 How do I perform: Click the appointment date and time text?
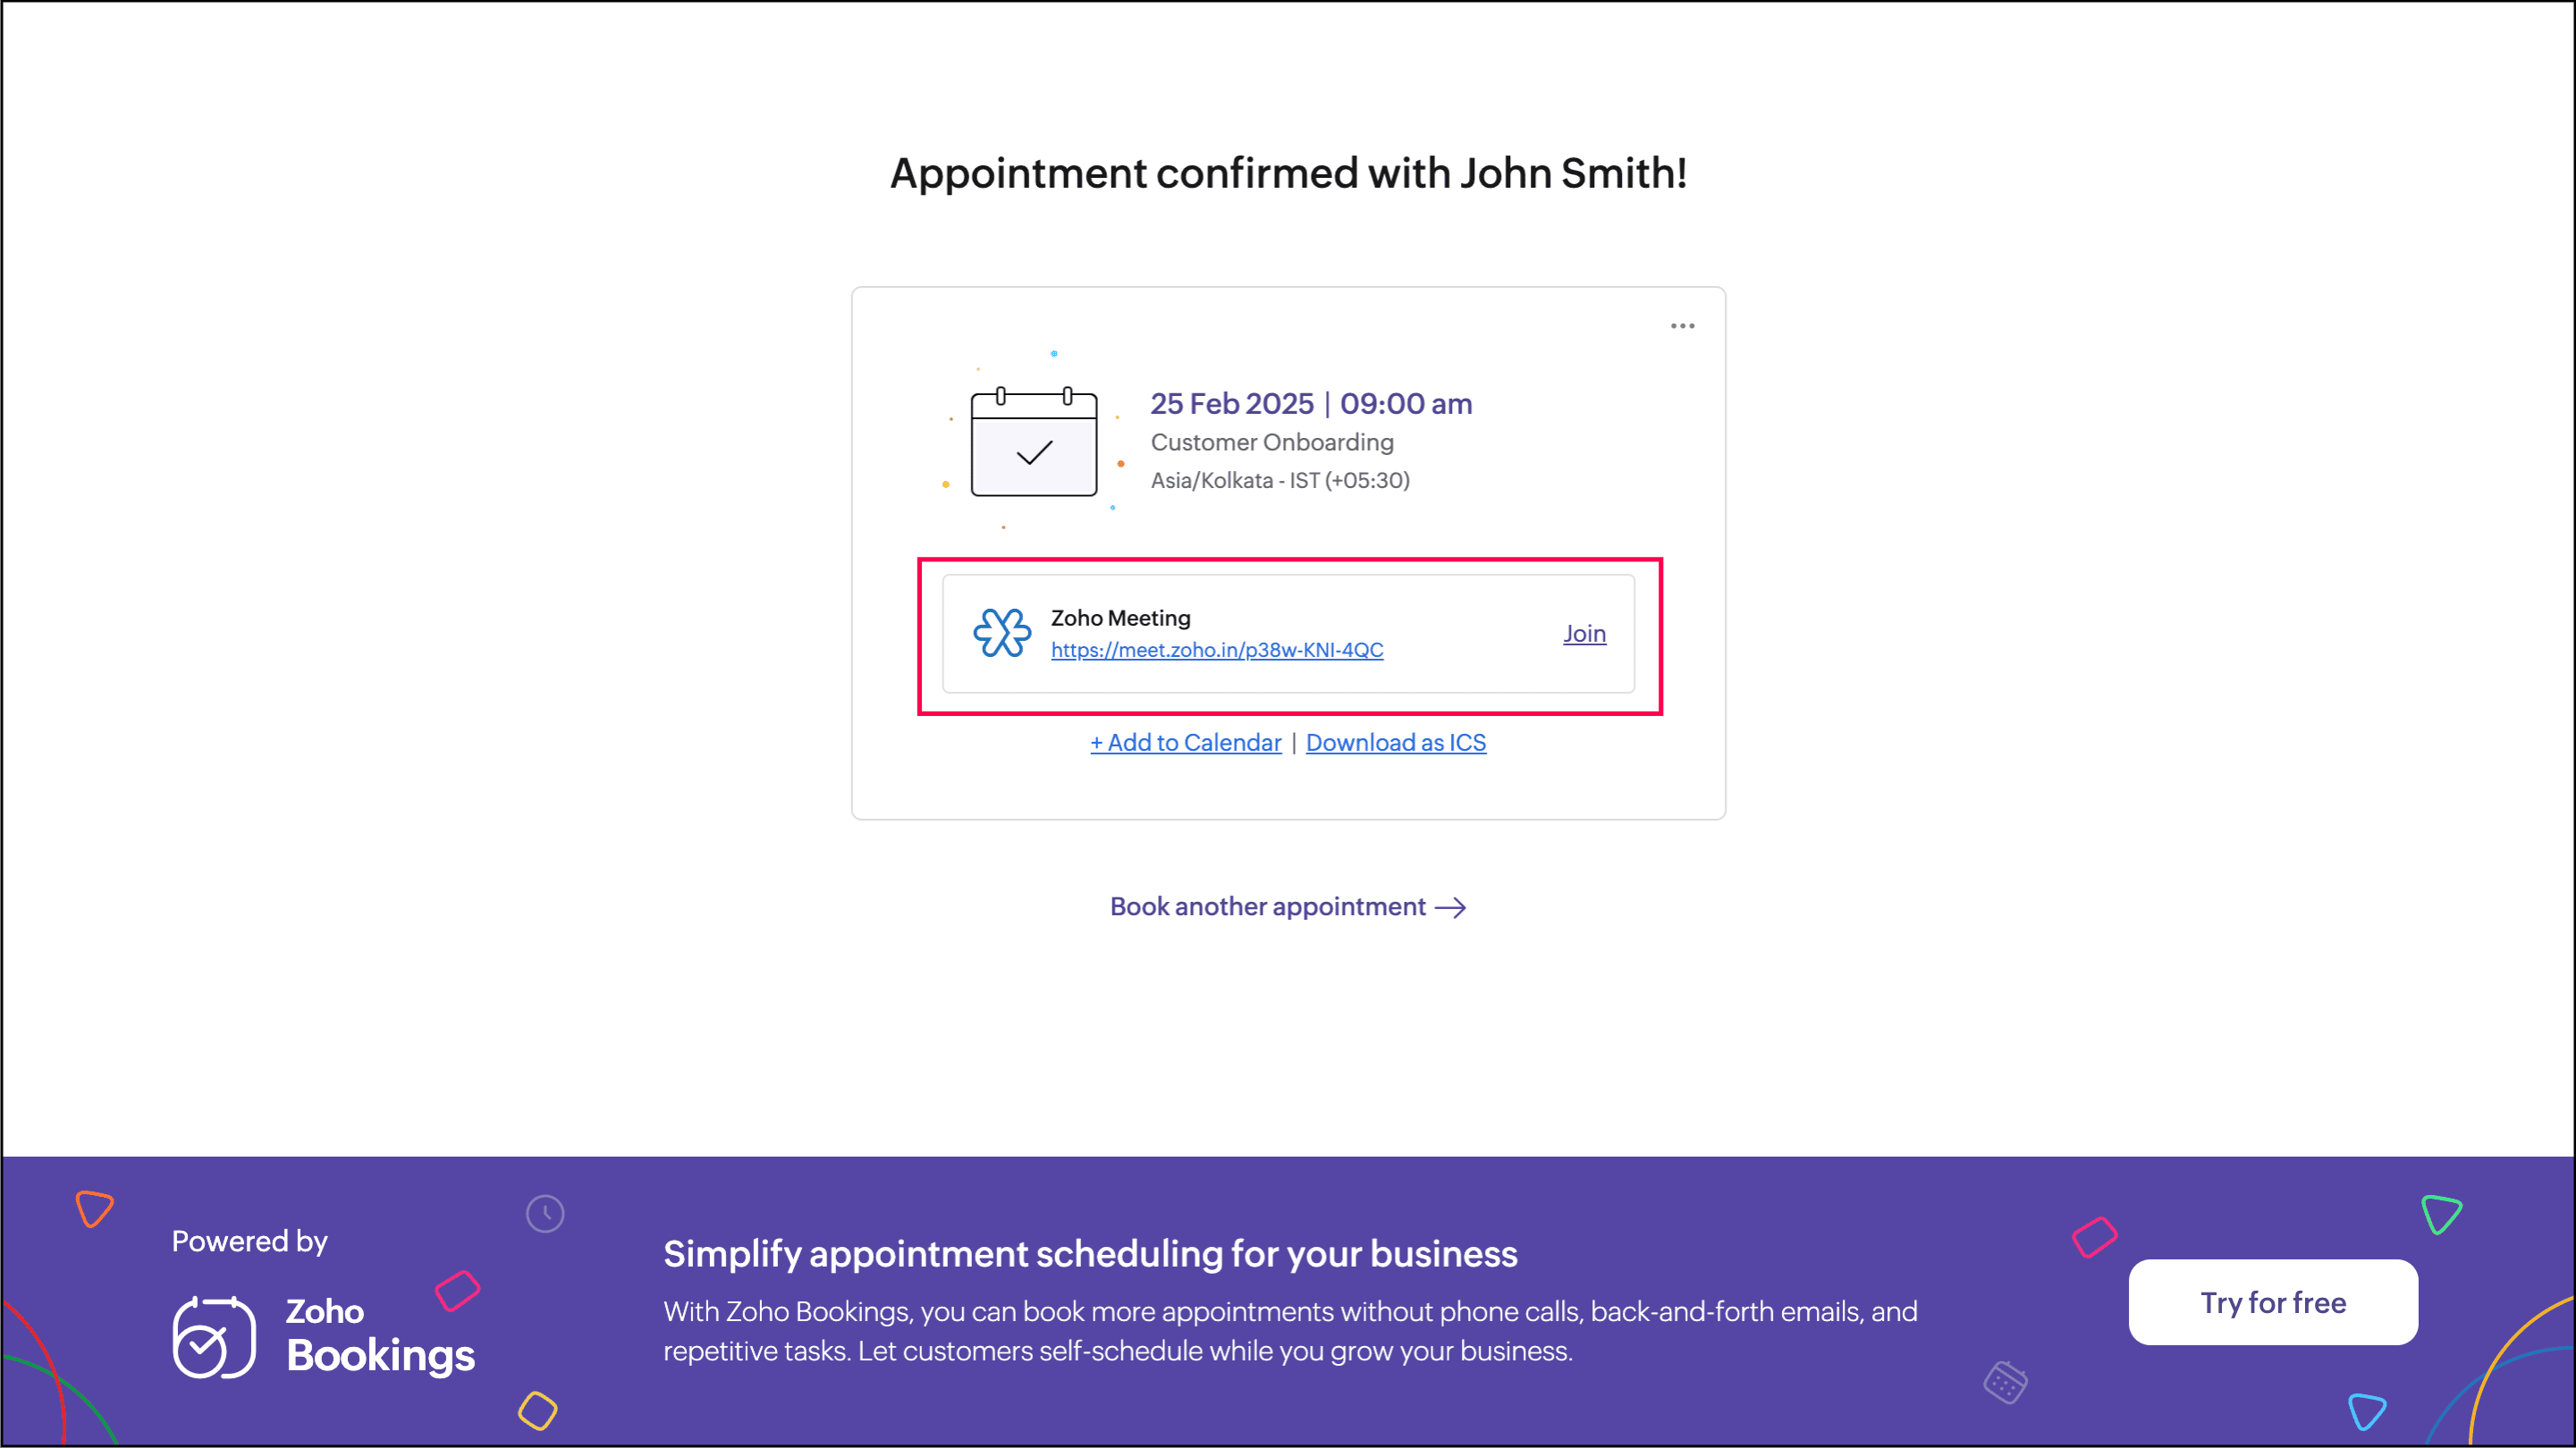pos(1310,404)
